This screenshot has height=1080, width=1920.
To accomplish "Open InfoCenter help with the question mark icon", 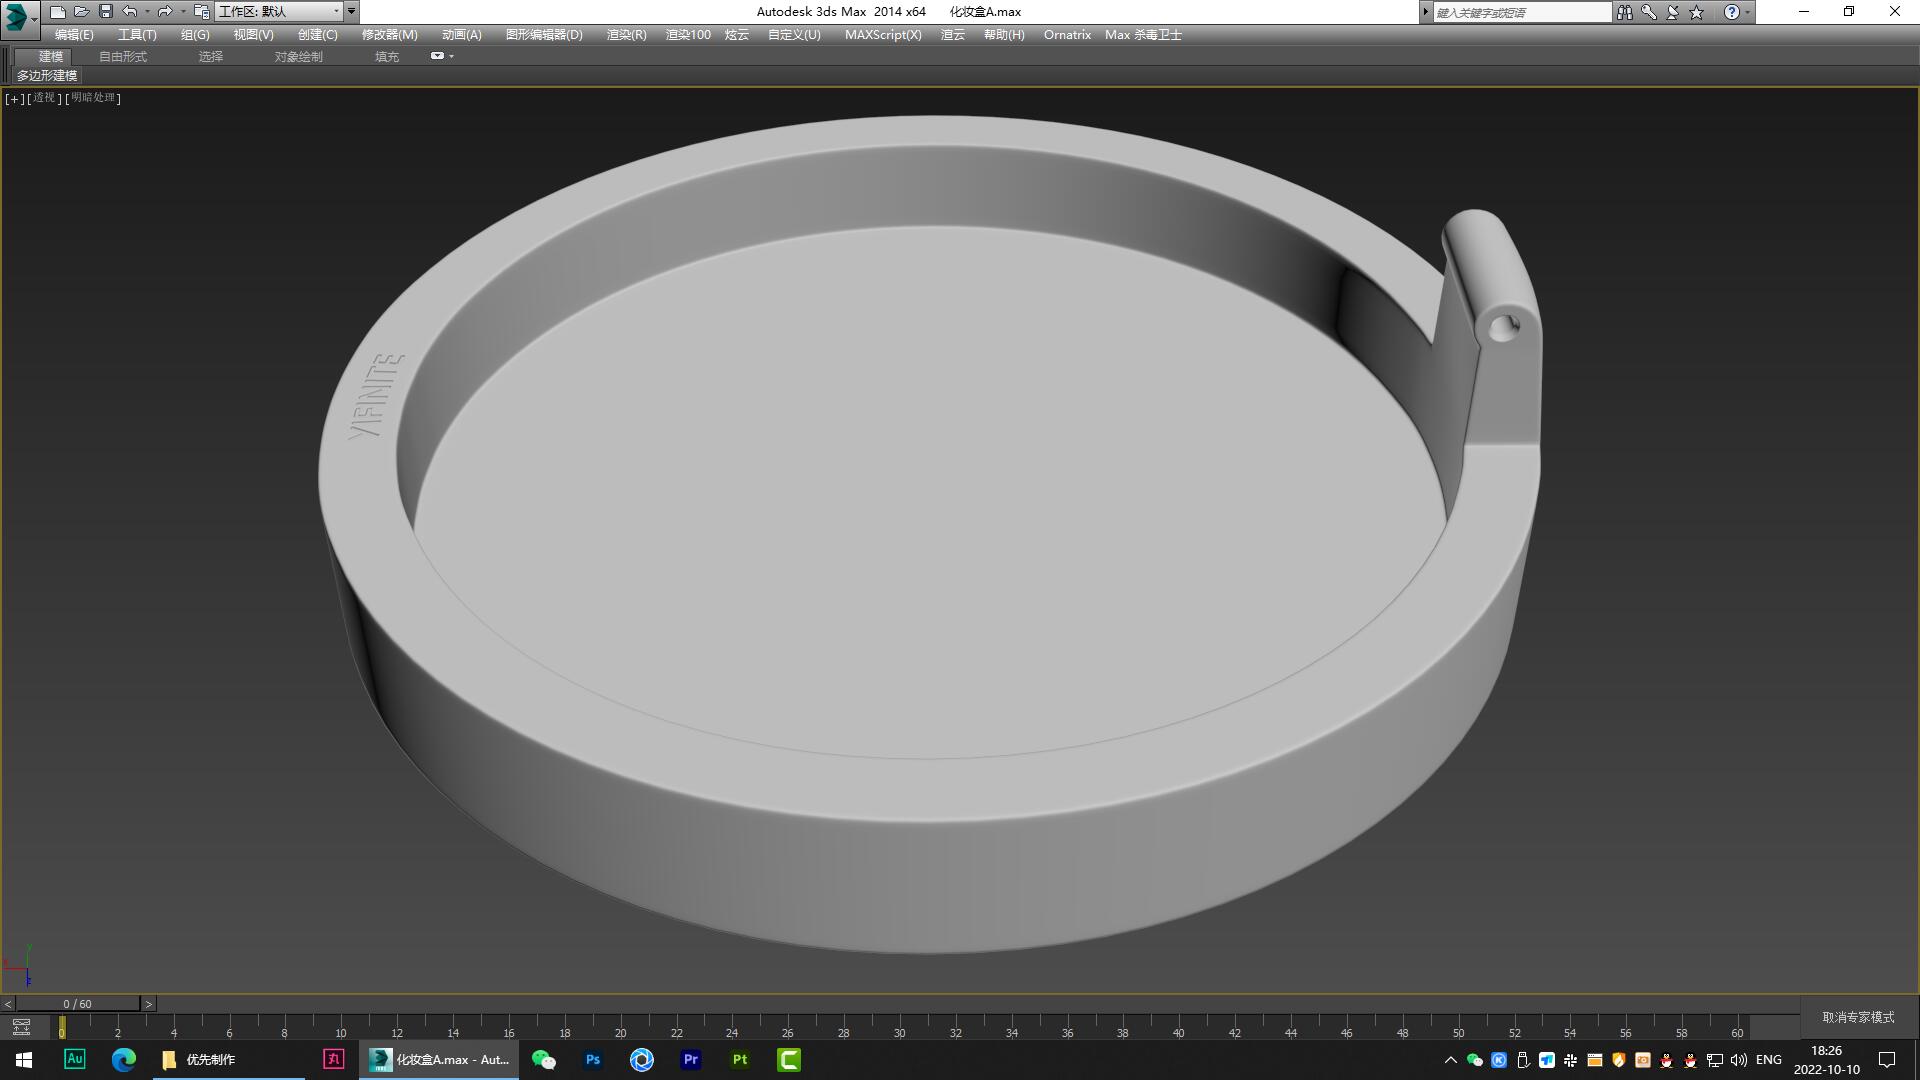I will tap(1732, 11).
